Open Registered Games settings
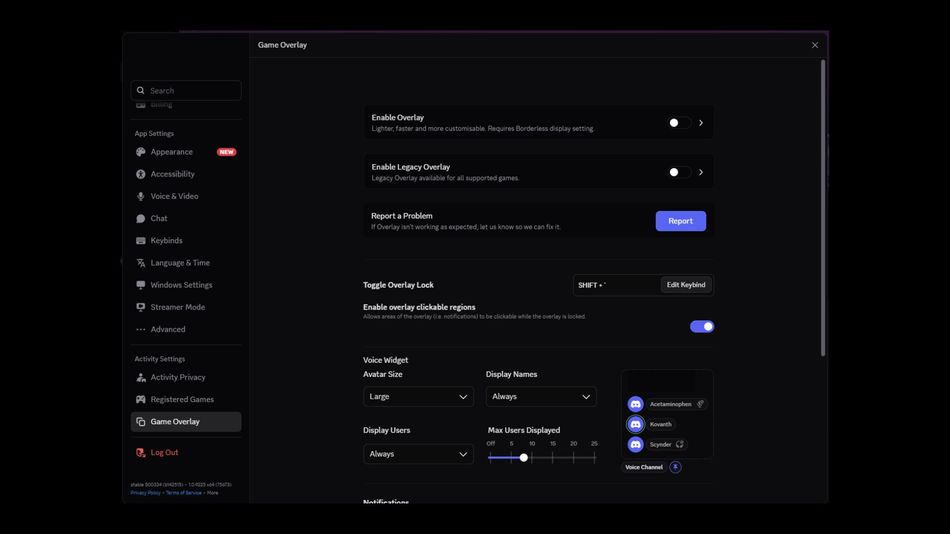The width and height of the screenshot is (950, 534). pyautogui.click(x=186, y=399)
